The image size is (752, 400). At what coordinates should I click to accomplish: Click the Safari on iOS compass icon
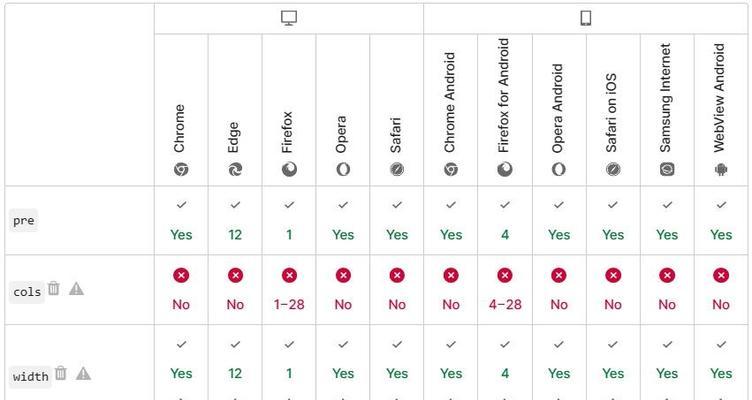tap(613, 169)
